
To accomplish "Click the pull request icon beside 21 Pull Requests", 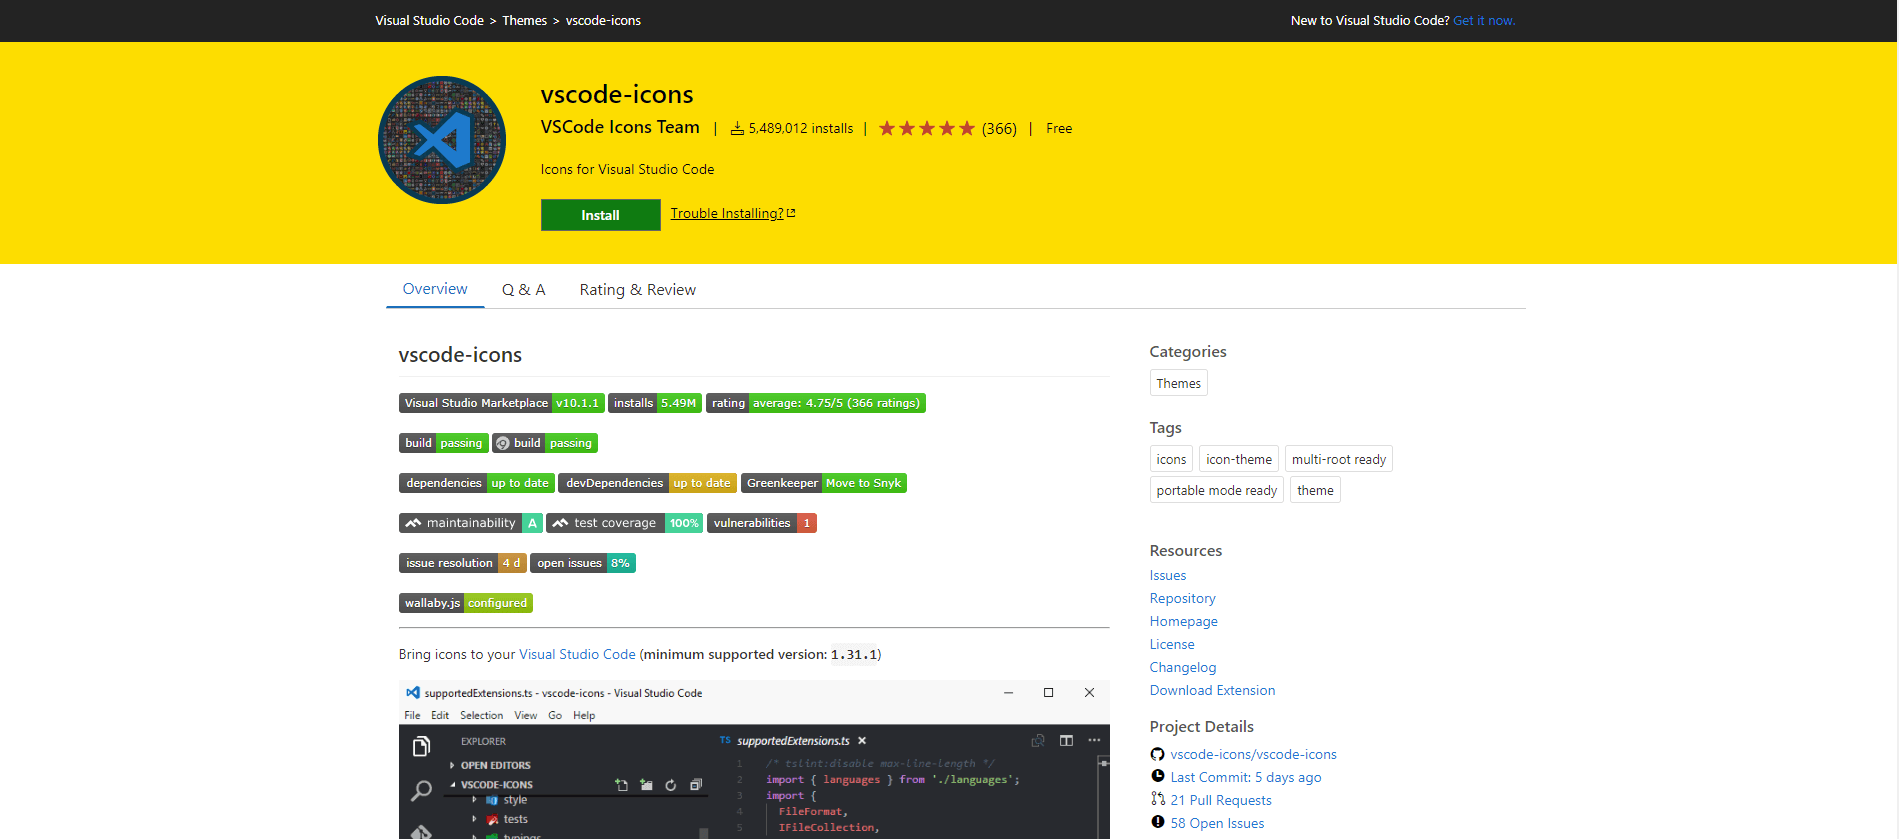I will [1158, 799].
